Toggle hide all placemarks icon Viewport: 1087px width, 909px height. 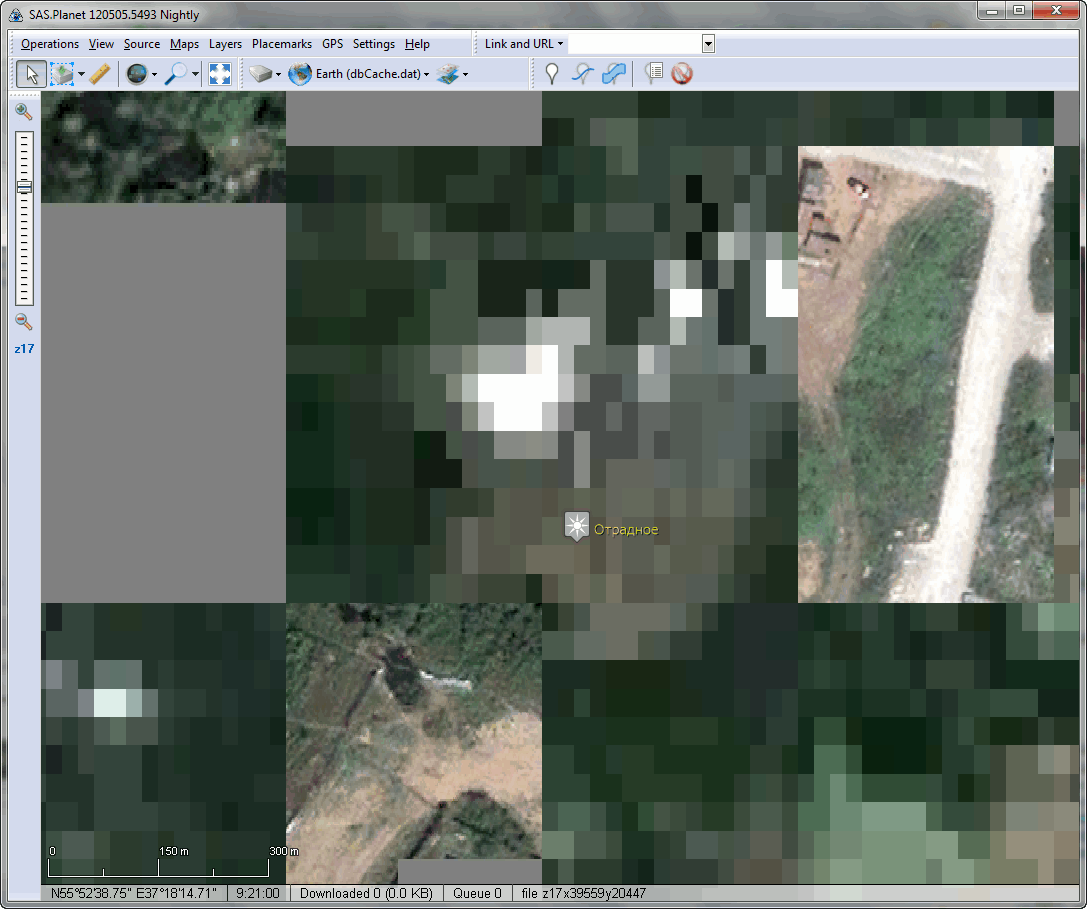(x=683, y=74)
